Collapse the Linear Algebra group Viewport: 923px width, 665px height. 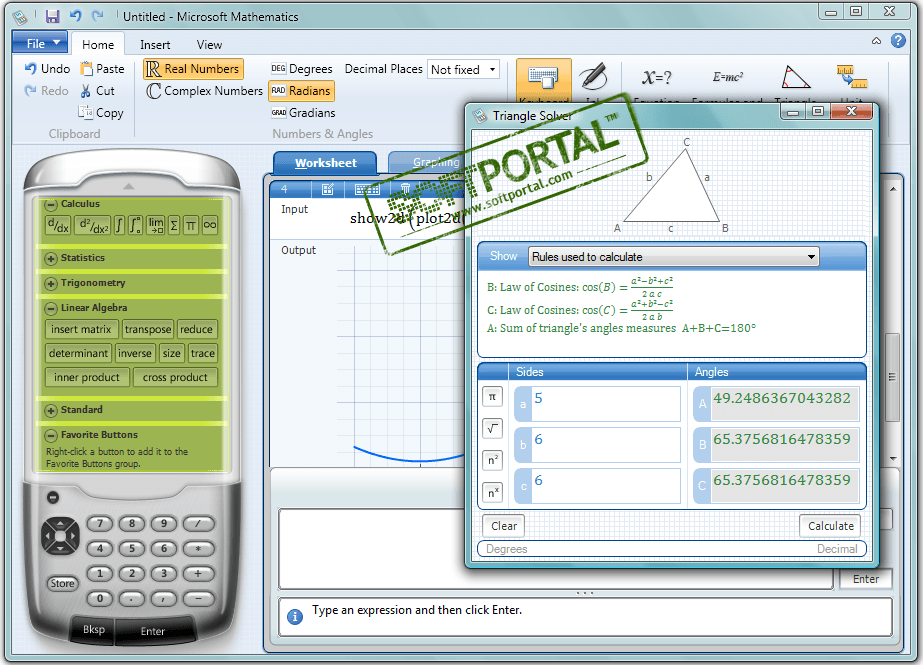(x=51, y=308)
